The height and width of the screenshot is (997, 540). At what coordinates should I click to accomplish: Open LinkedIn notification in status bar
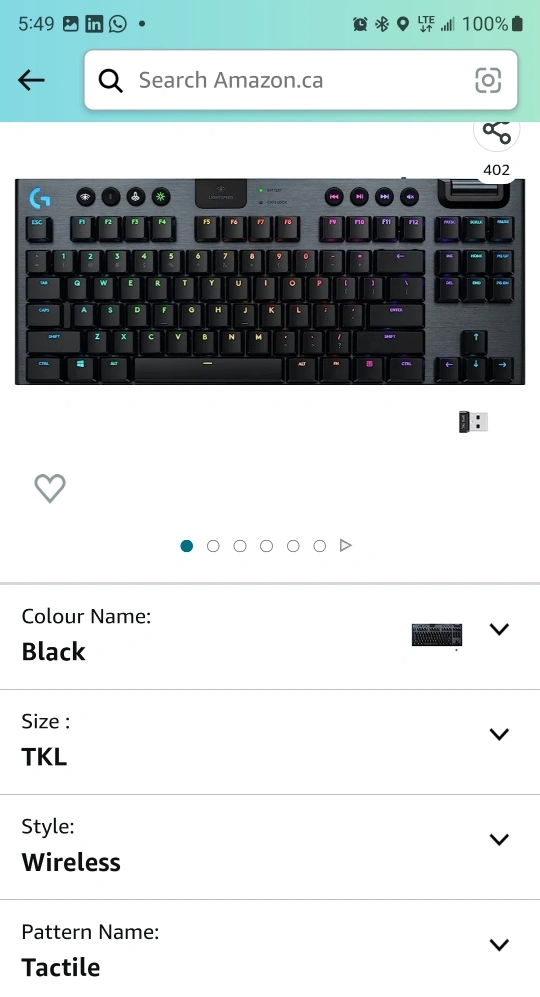point(94,24)
